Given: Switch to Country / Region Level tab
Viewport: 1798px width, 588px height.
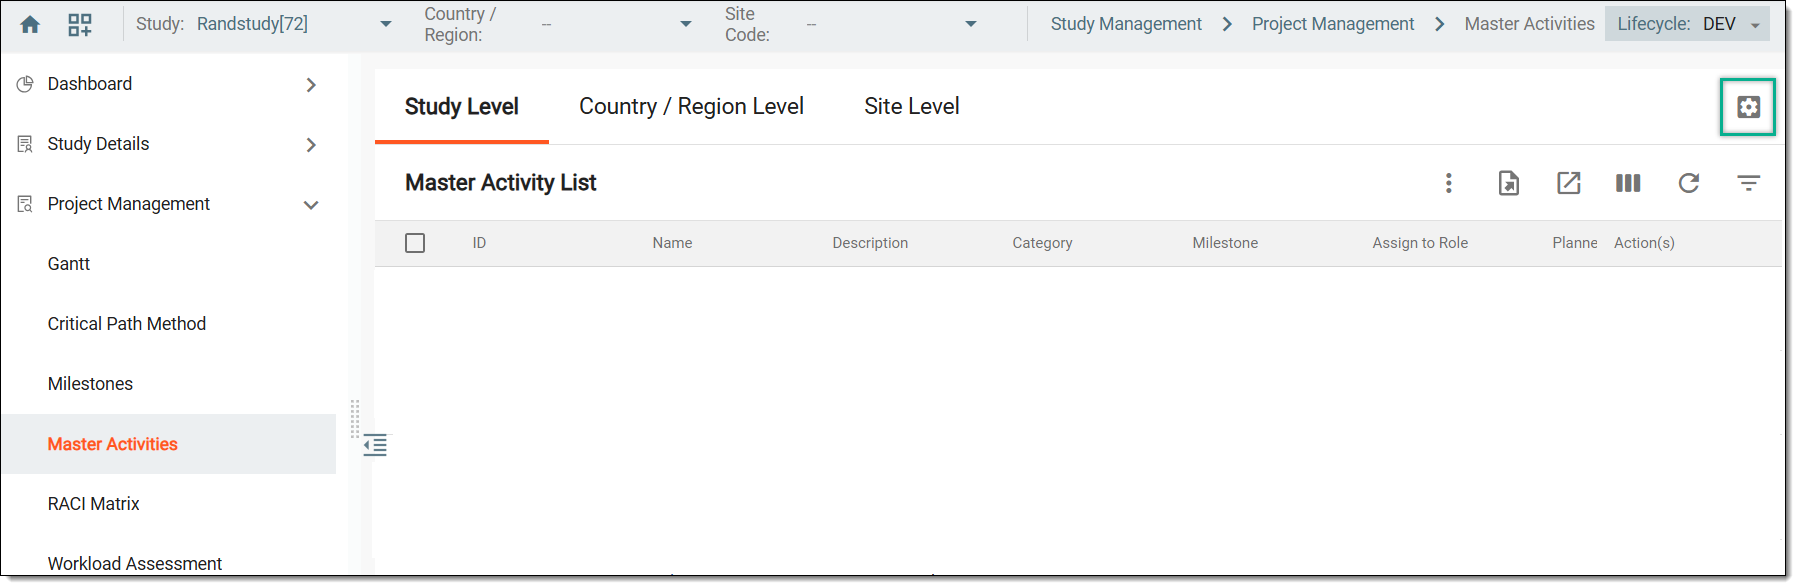Looking at the screenshot, I should [x=692, y=106].
